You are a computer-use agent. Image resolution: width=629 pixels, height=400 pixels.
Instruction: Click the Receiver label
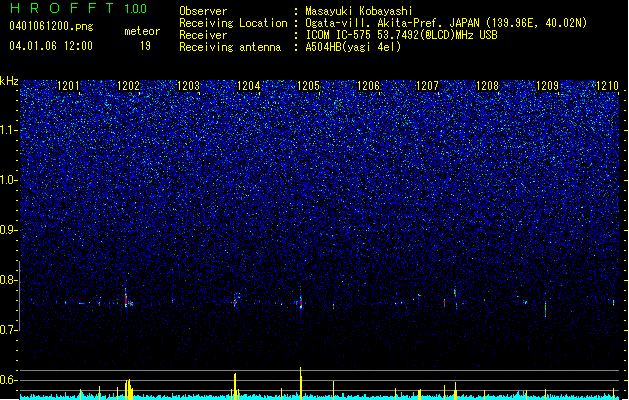[x=203, y=35]
